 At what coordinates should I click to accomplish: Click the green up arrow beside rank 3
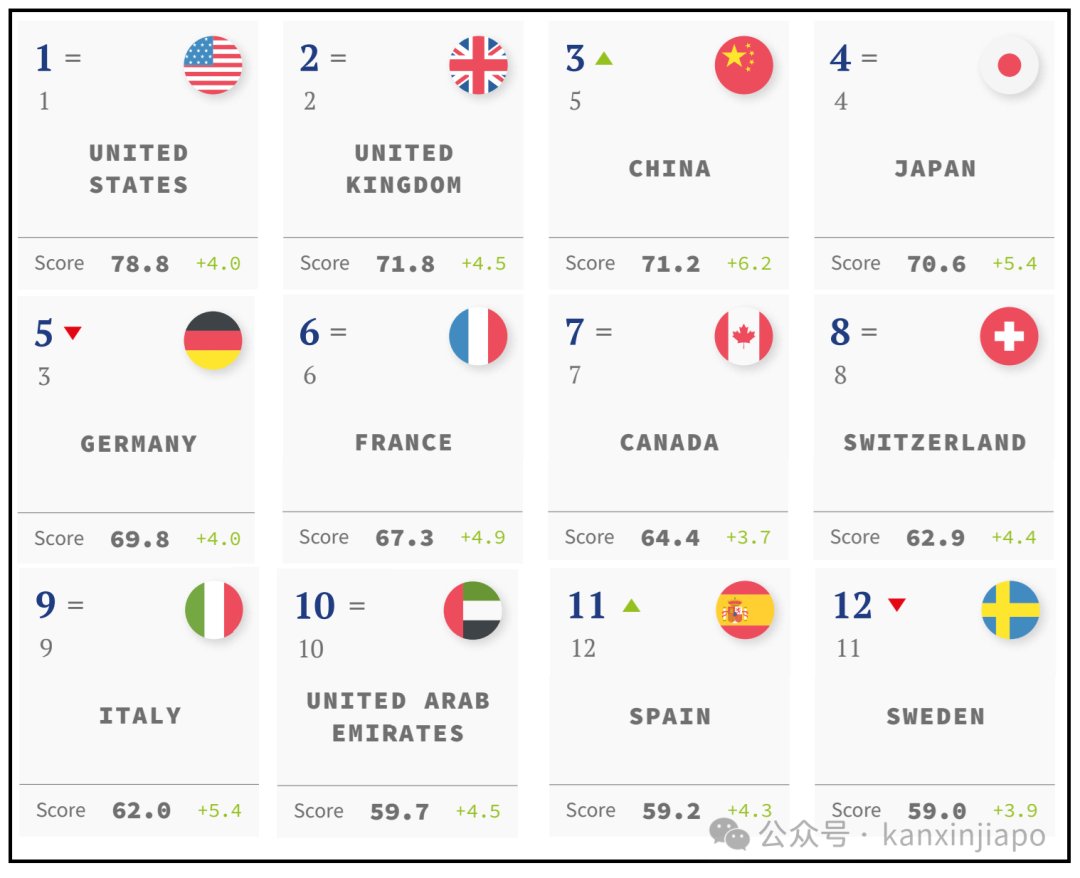point(603,58)
